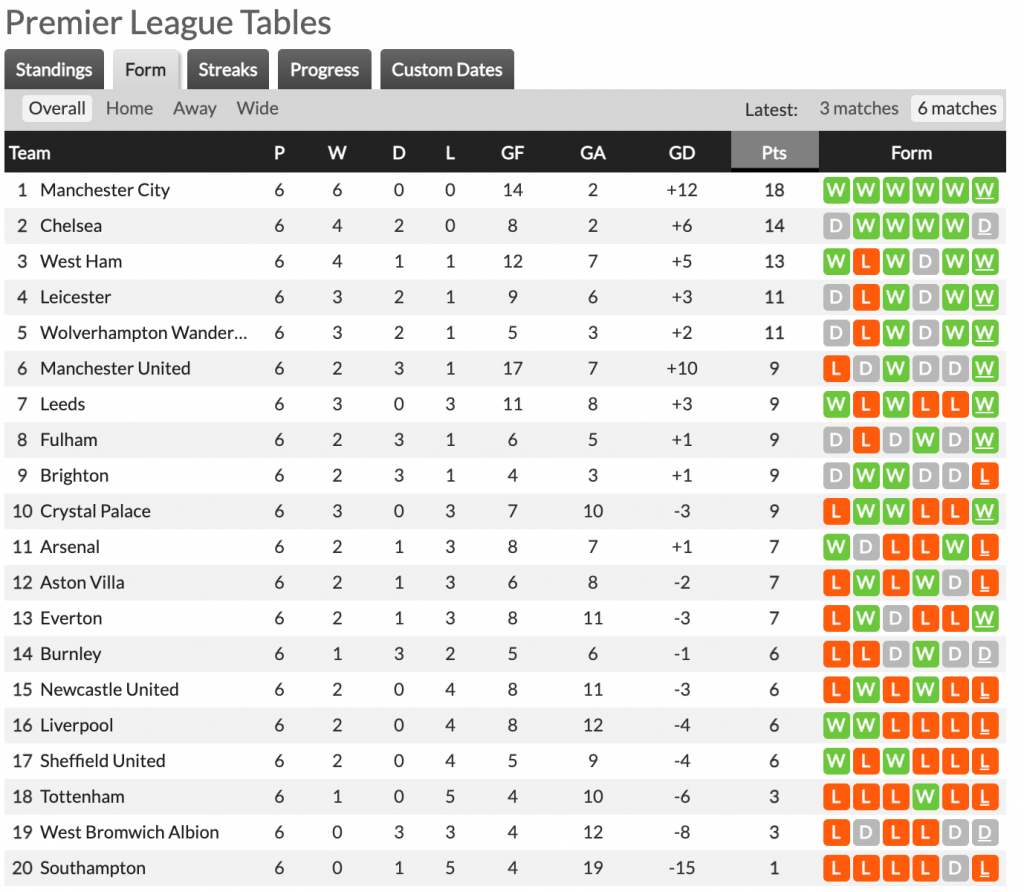Open the Streaks tab
This screenshot has width=1024, height=892.
pyautogui.click(x=228, y=69)
